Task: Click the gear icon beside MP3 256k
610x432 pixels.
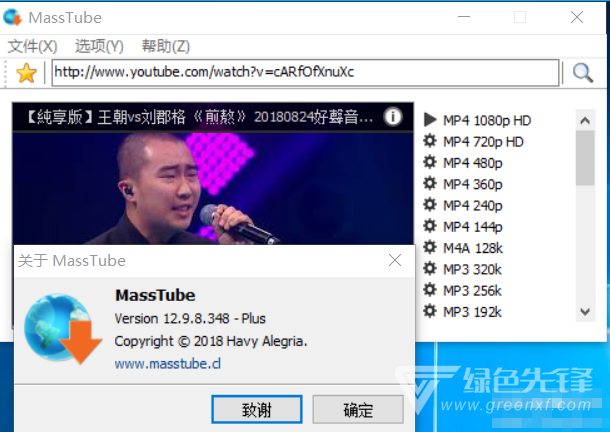Action: pyautogui.click(x=430, y=290)
